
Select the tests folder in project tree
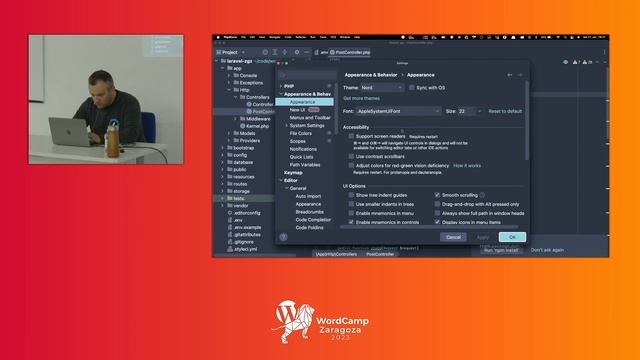point(244,198)
